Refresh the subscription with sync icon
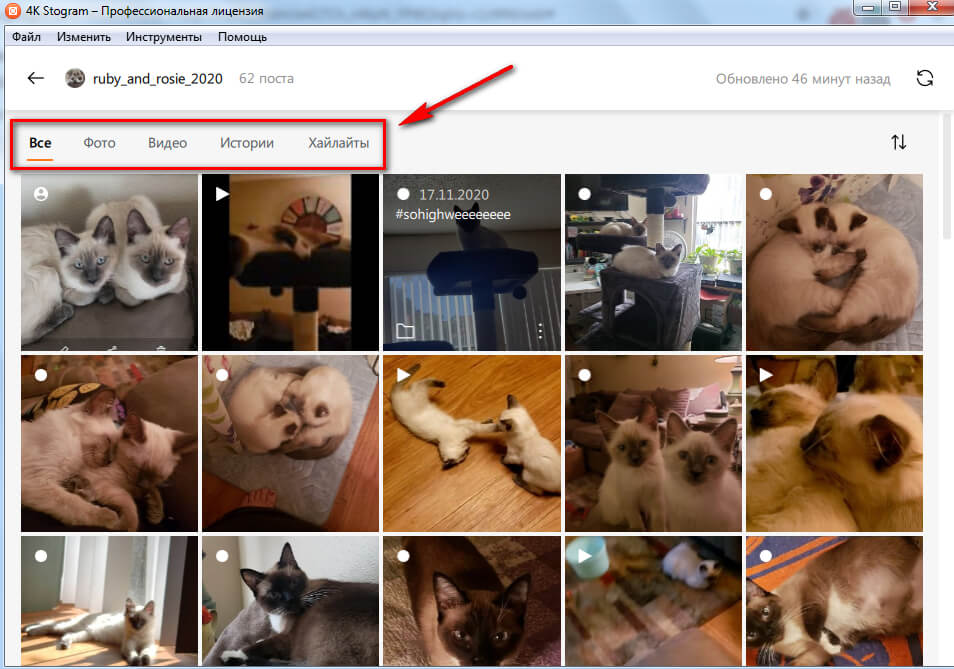 (x=924, y=78)
